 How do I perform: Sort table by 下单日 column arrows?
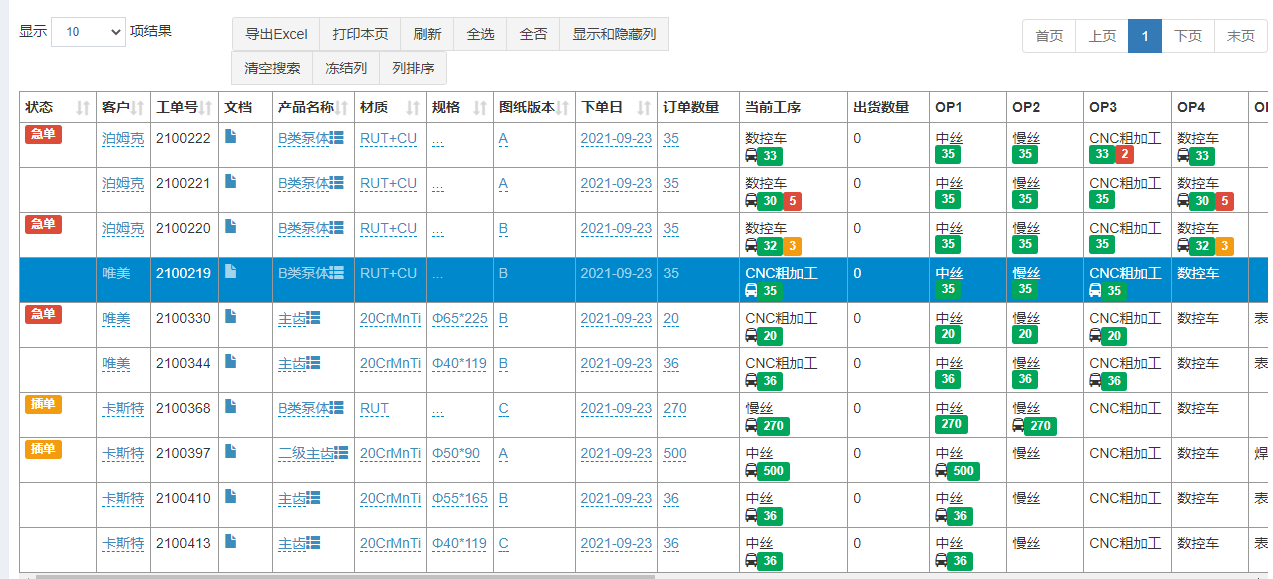click(644, 108)
